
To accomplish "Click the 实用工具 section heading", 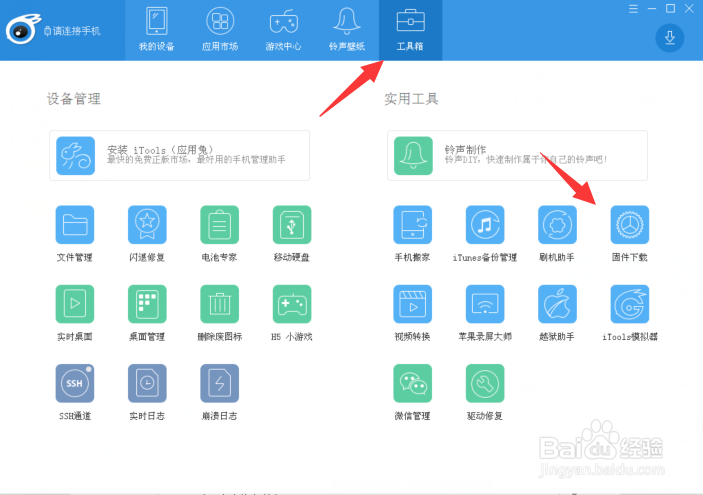I will coord(411,99).
